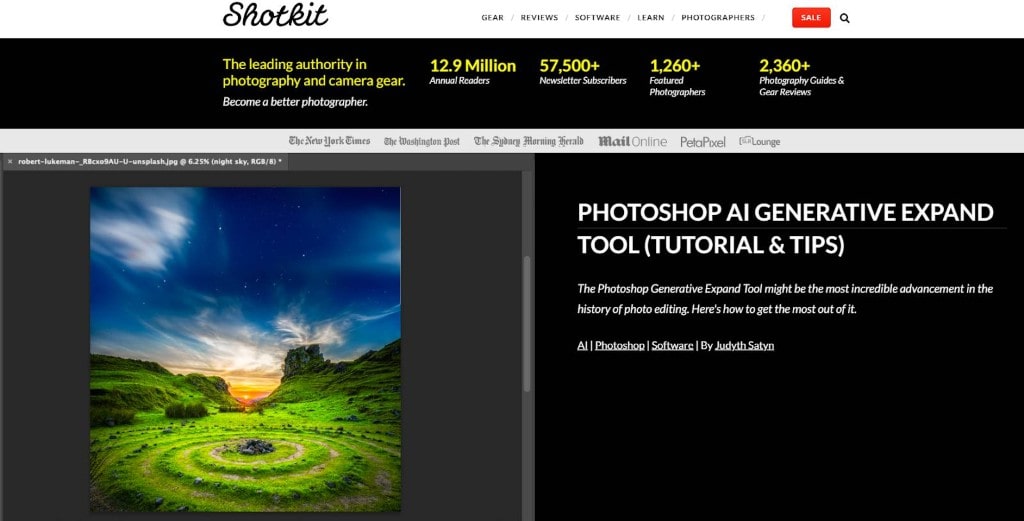Open the Software category link

pyautogui.click(x=672, y=345)
